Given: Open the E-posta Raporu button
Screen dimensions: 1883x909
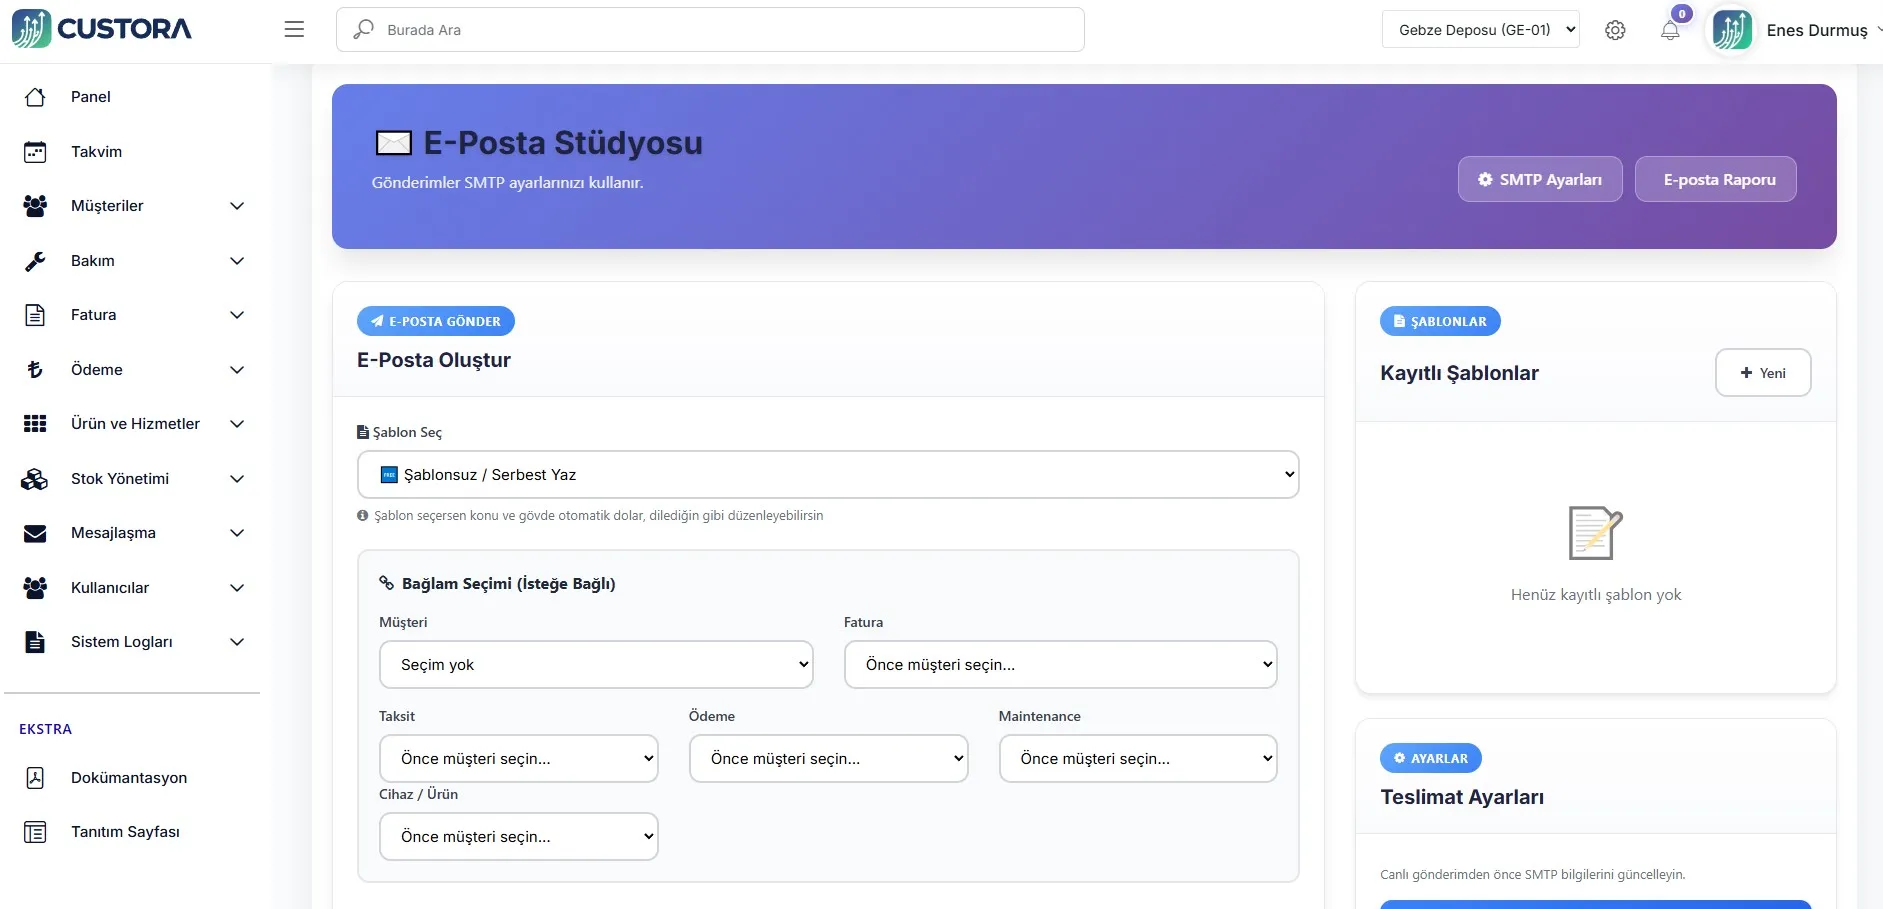Looking at the screenshot, I should coord(1715,180).
